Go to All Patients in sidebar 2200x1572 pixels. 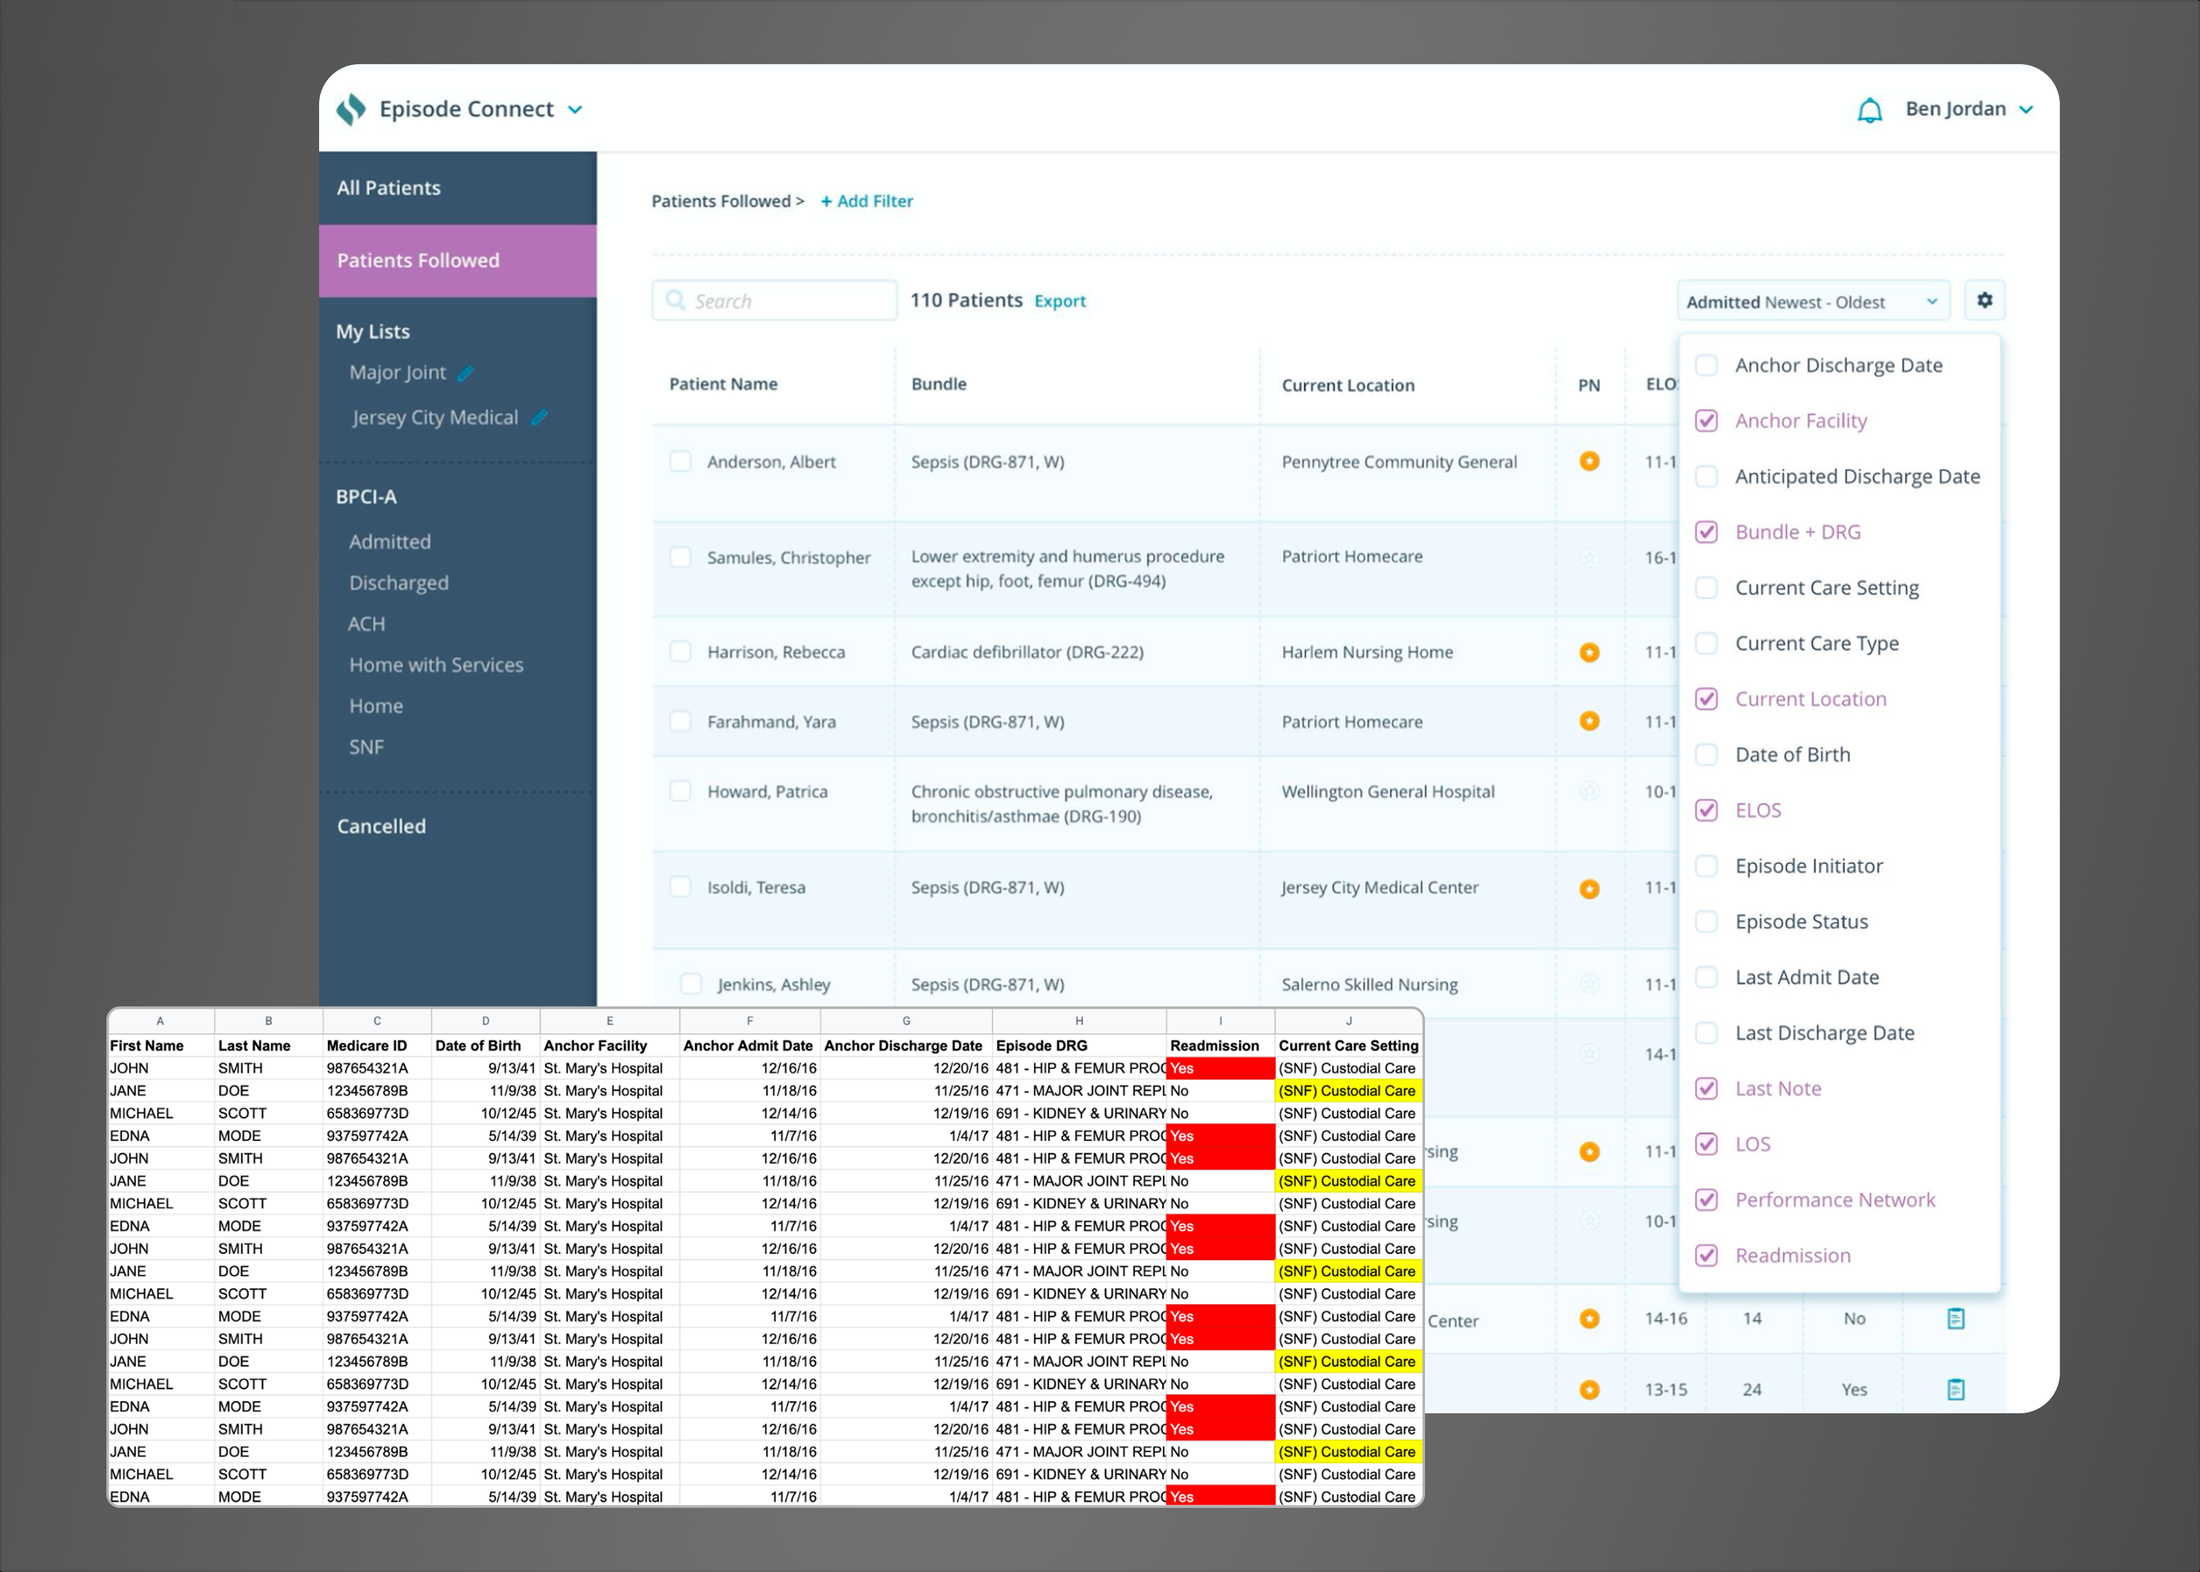(458, 188)
